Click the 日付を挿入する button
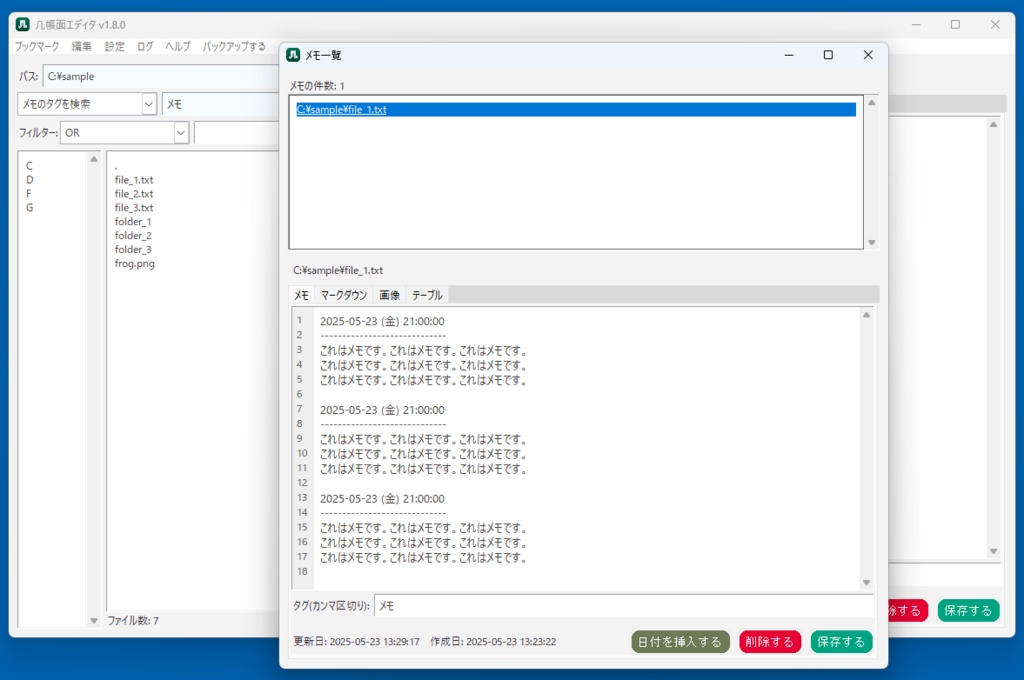Screen dimensions: 1024x680 coord(680,642)
